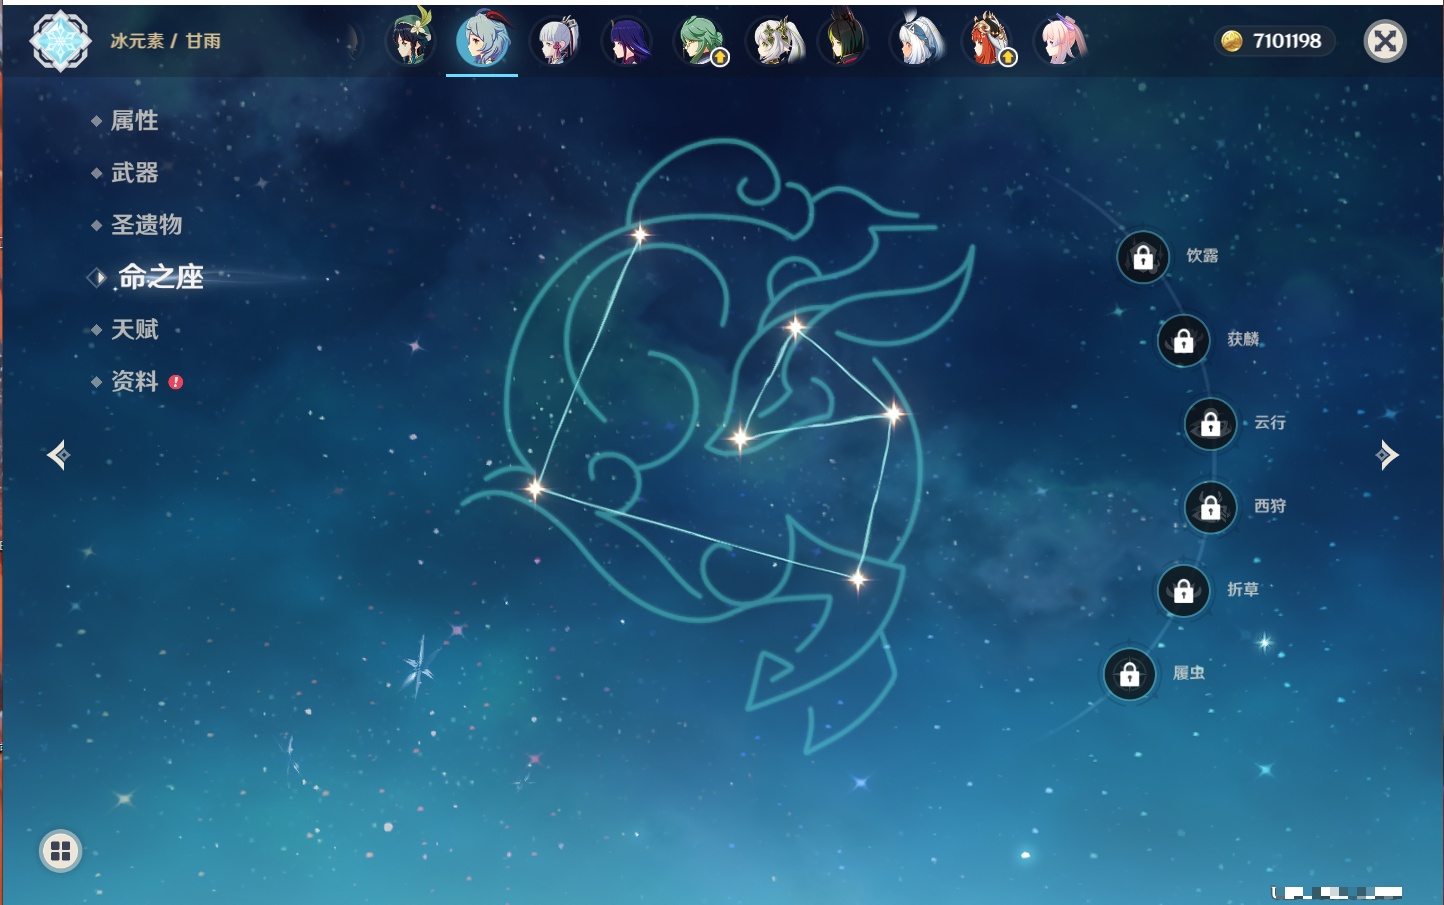Select Ganyu's highlighted blue-haired avatar
1444x905 pixels.
483,39
